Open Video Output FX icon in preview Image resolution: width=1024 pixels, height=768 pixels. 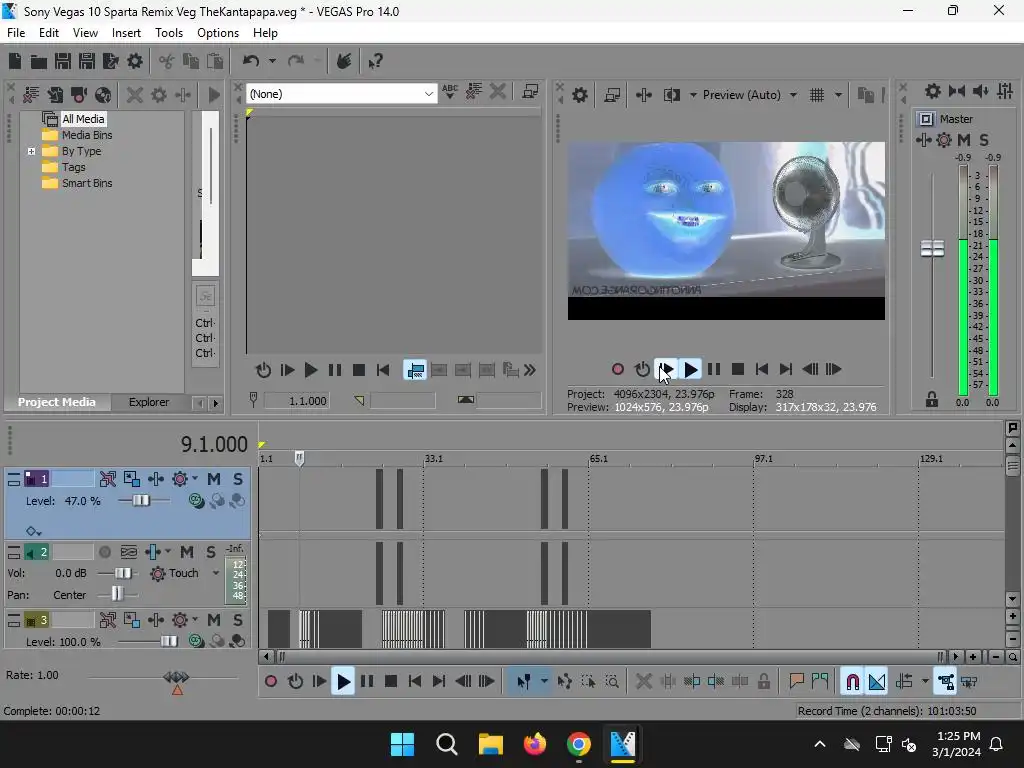click(643, 95)
